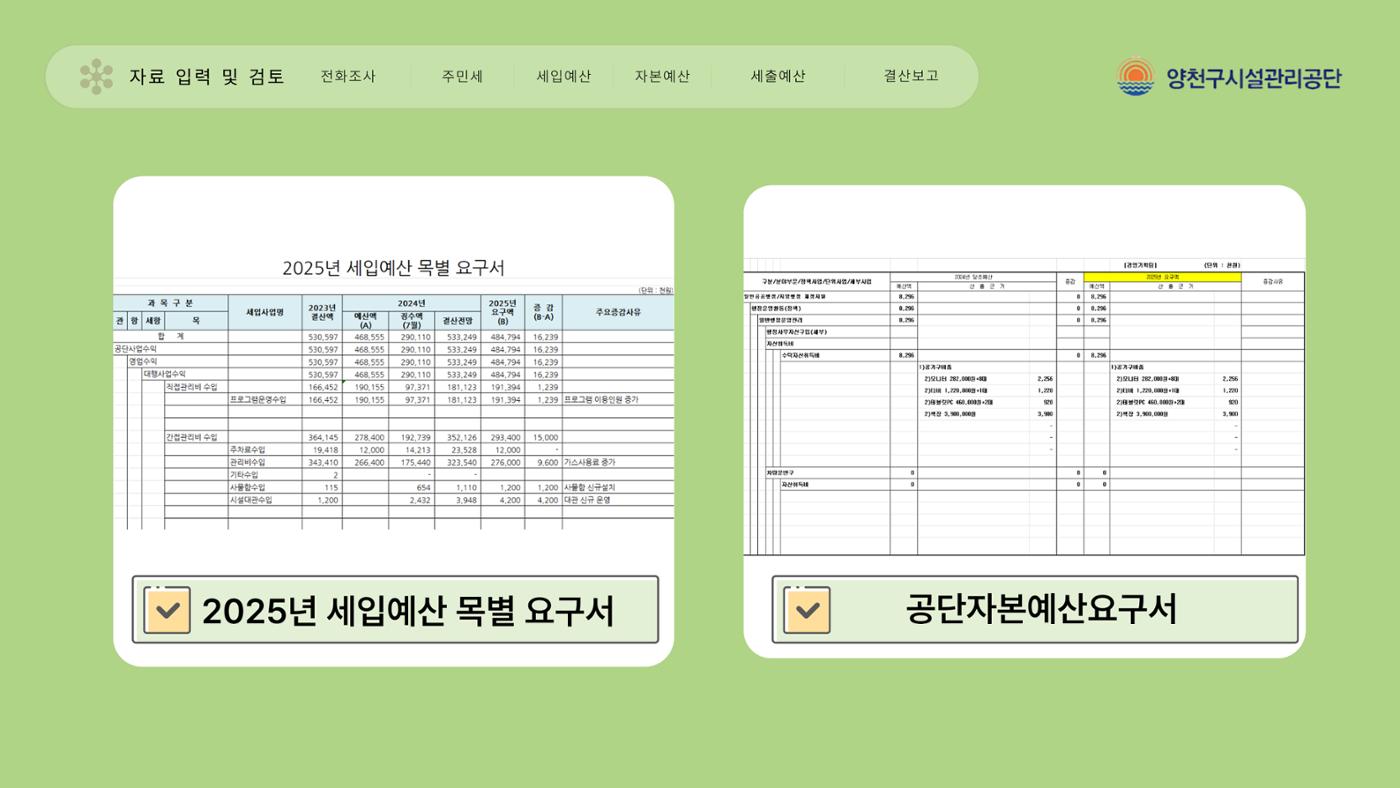The image size is (1400, 788).
Task: Click the flower icon beside 자료 입력 및 검토
Action: coord(96,76)
